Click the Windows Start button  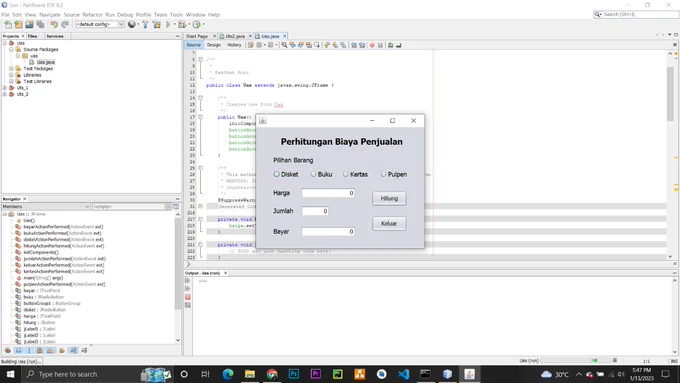(x=10, y=374)
